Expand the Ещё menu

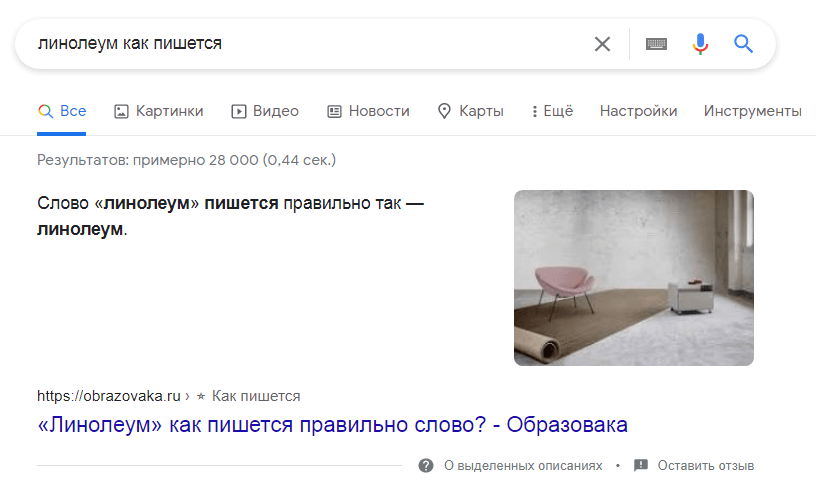[552, 111]
